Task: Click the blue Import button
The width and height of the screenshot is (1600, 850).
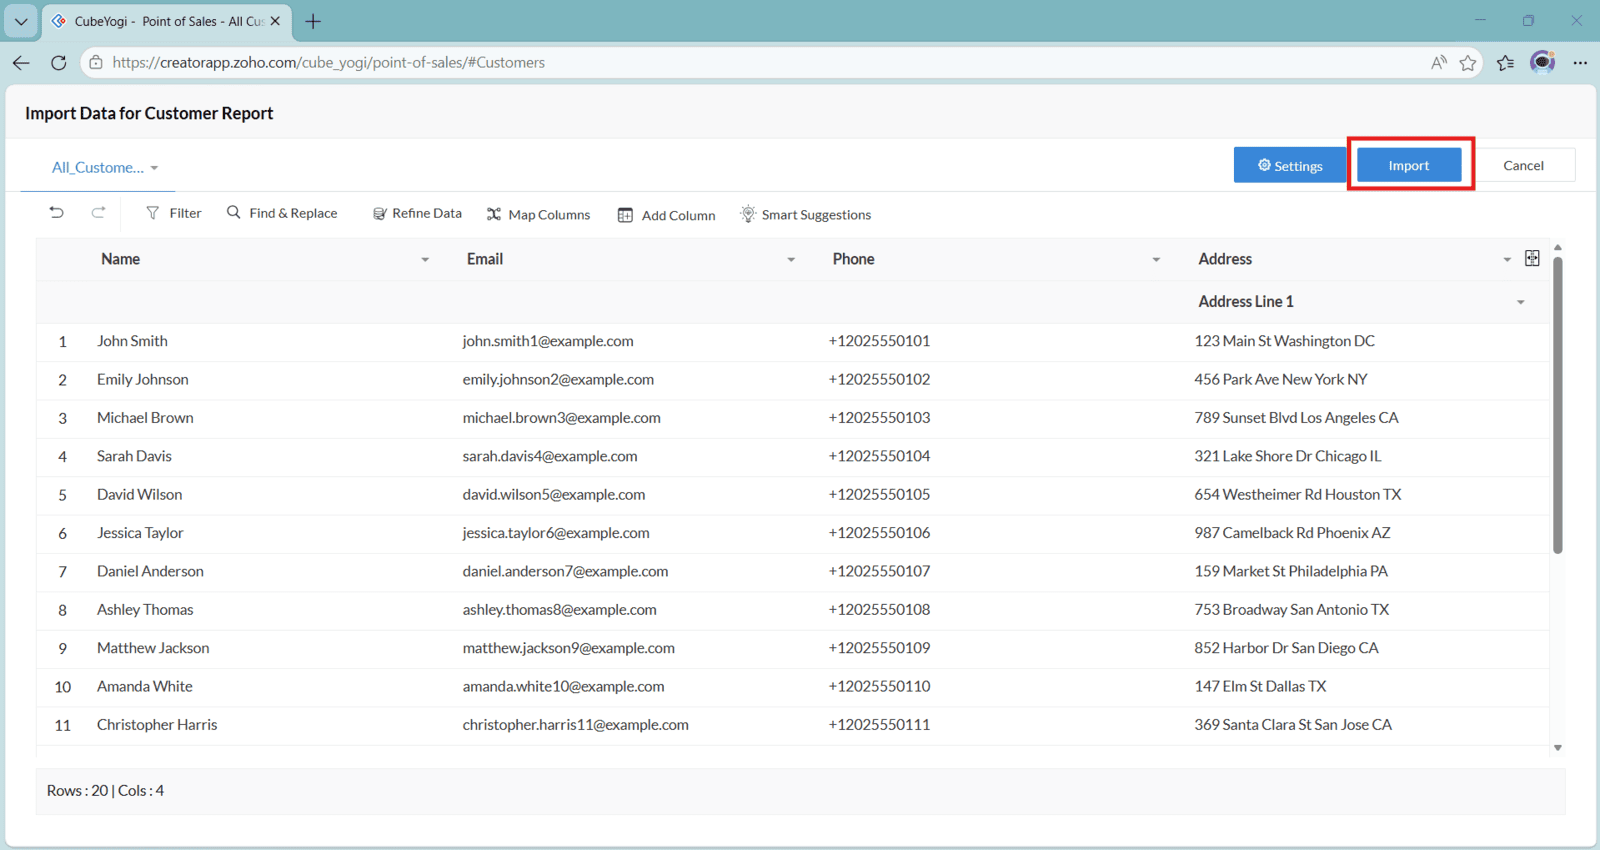Action: pyautogui.click(x=1408, y=166)
